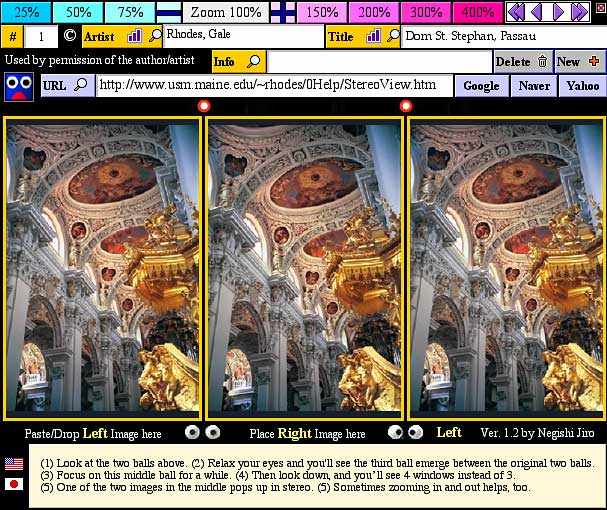Set zoom to 400%

(478, 12)
